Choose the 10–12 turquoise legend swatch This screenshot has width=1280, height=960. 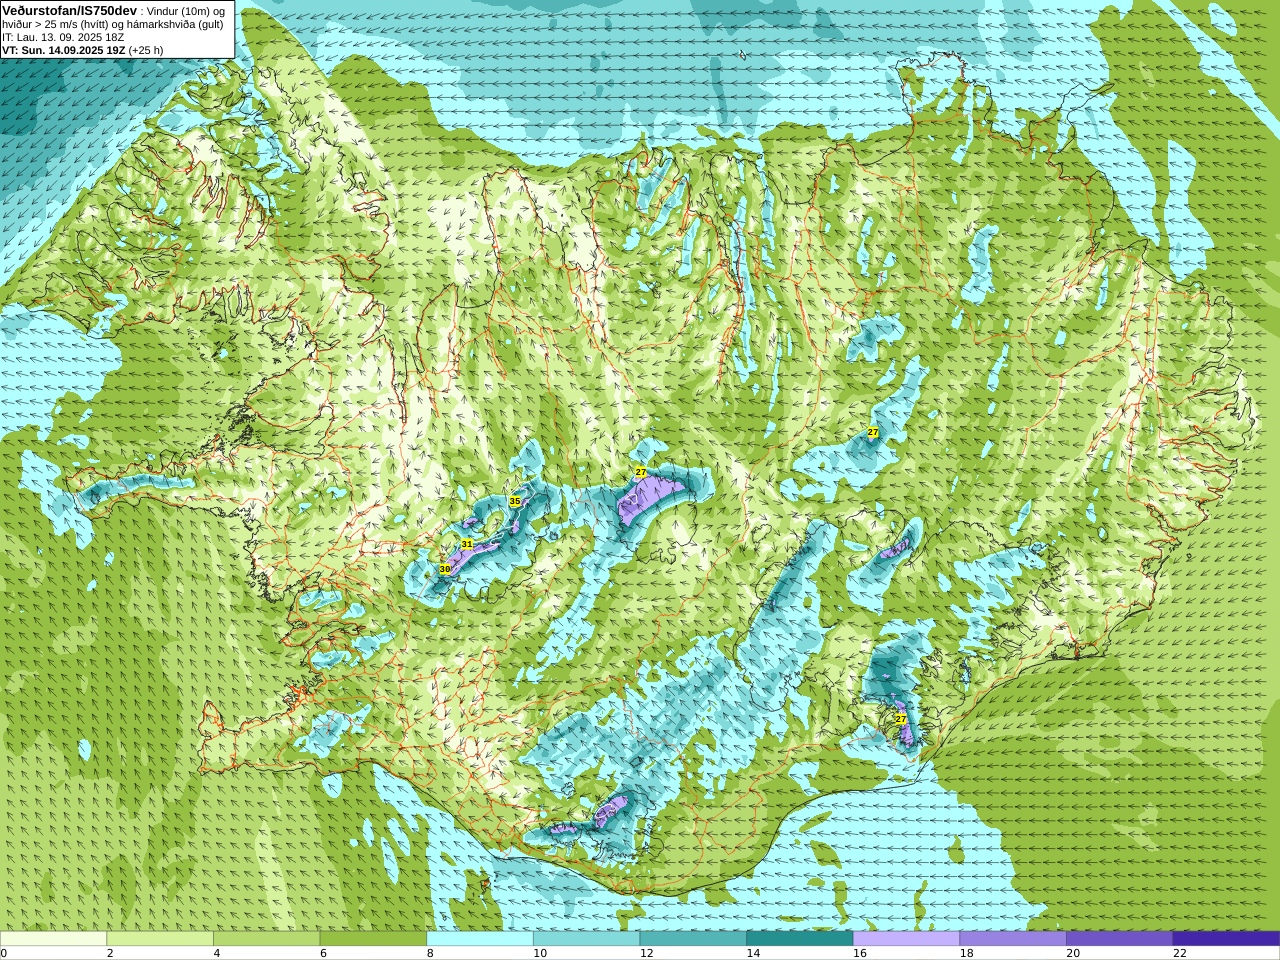tap(586, 939)
